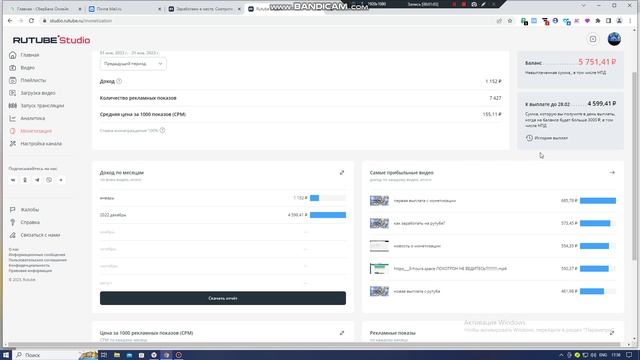The image size is (640, 360).
Task: Switch to the Заработано в месяц tab
Action: click(204, 9)
